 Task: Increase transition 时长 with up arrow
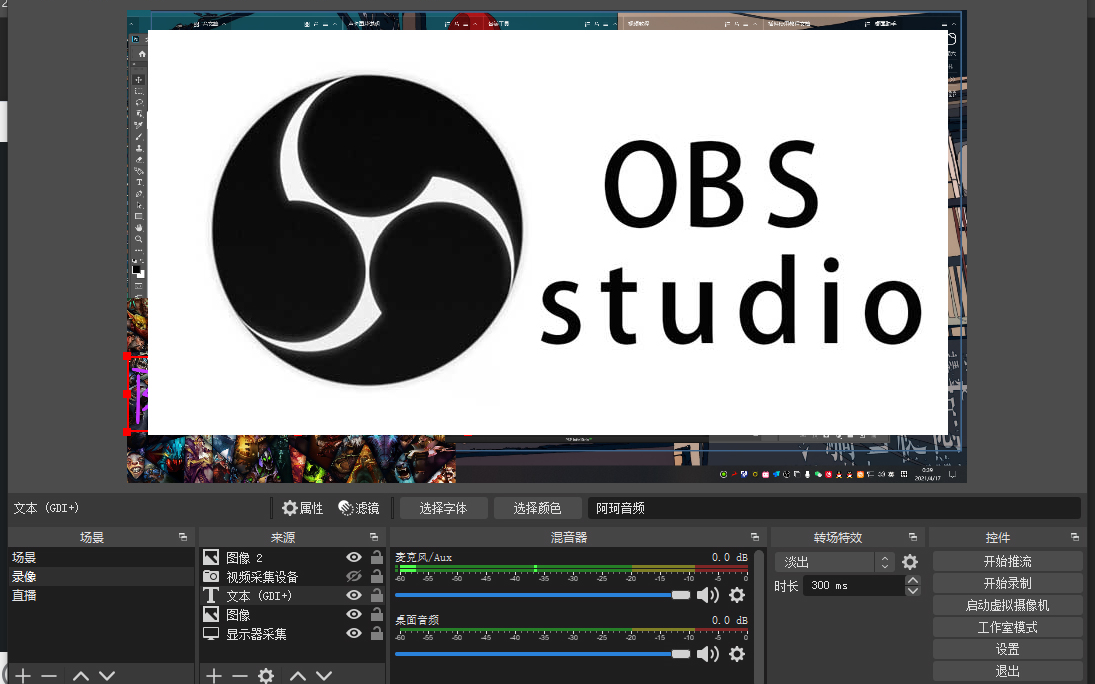point(912,580)
